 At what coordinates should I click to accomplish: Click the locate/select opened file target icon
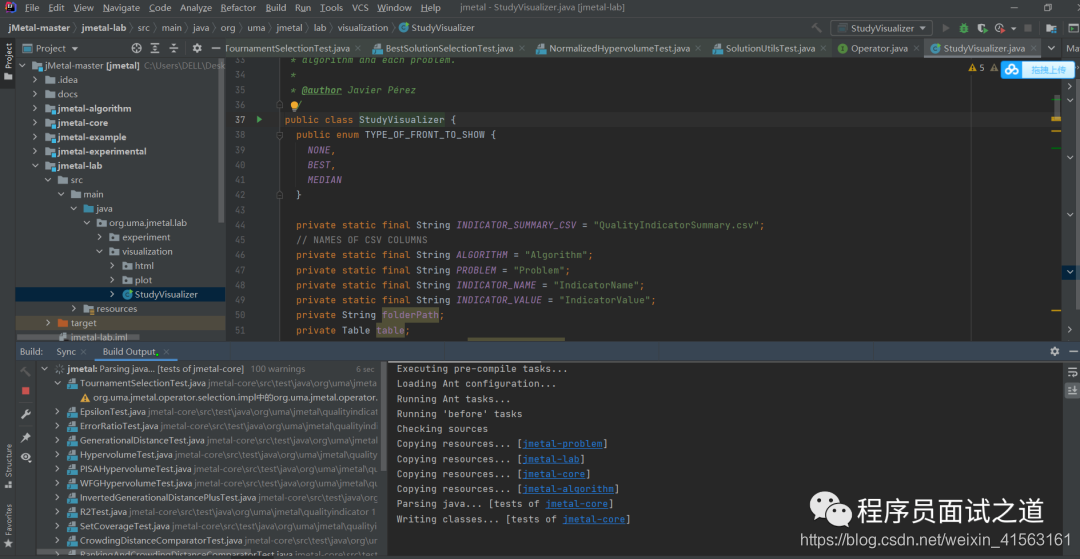(x=136, y=48)
